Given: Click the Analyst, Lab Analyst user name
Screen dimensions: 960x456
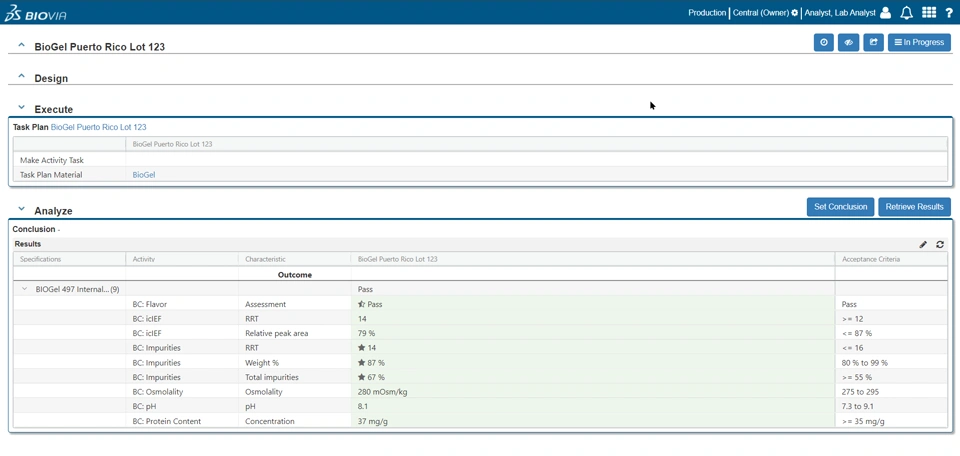Looking at the screenshot, I should coord(840,13).
